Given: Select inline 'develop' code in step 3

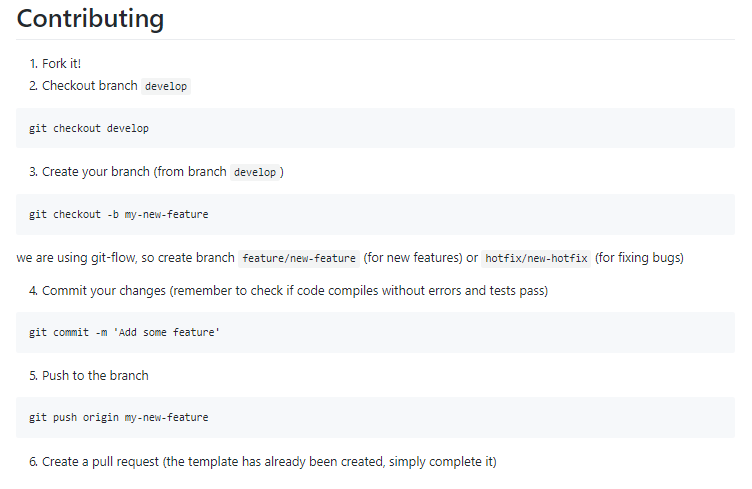Looking at the screenshot, I should (254, 172).
